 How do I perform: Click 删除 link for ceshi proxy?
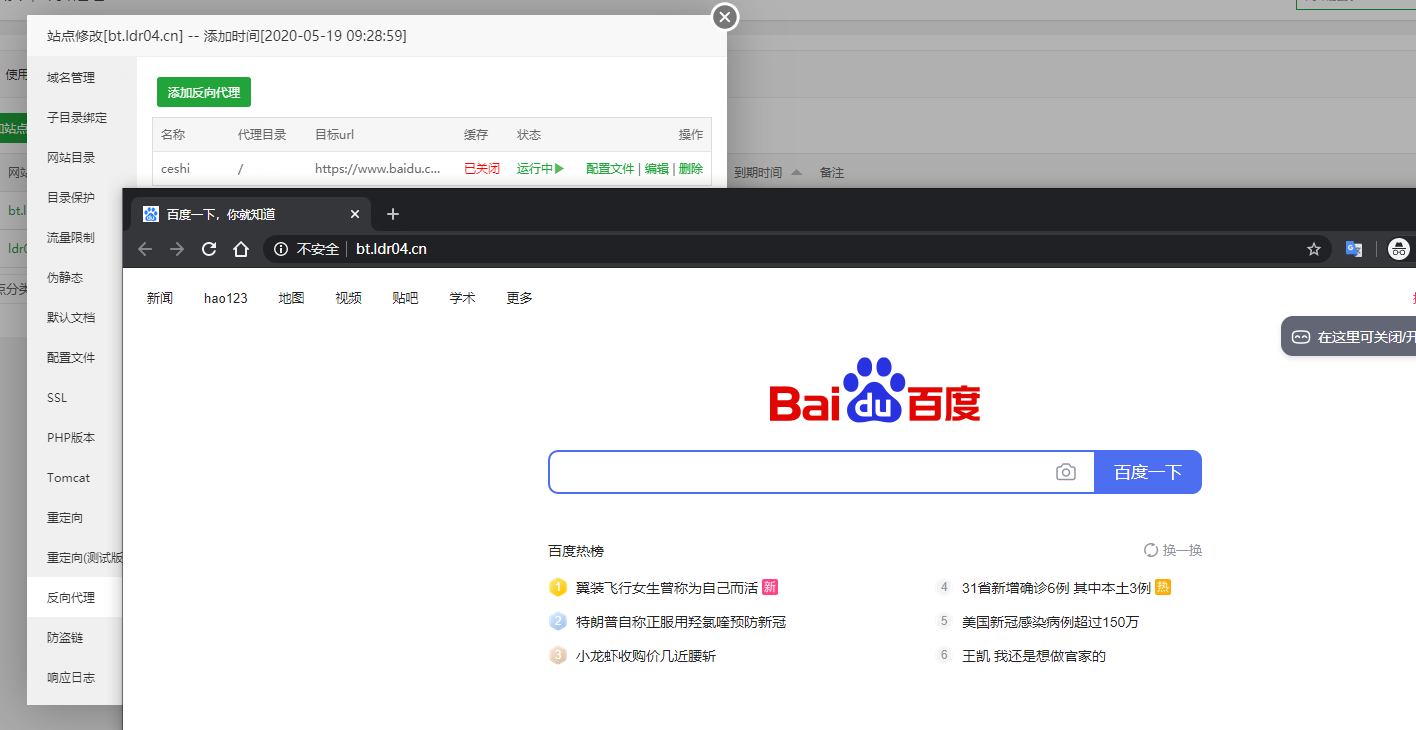[691, 169]
